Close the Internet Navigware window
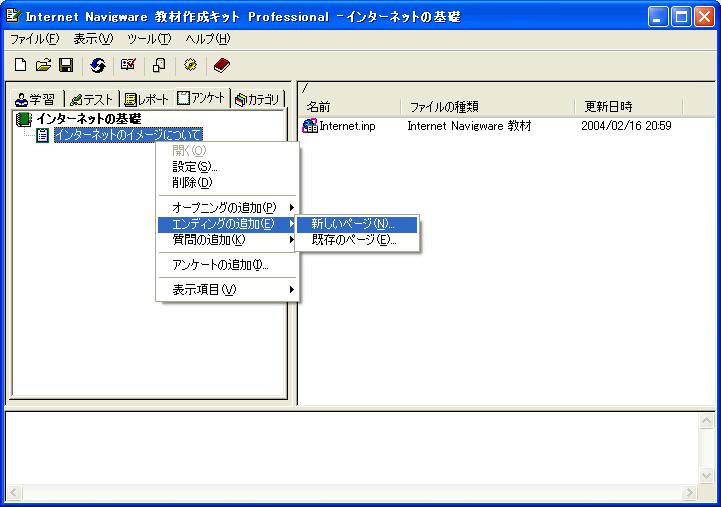The height and width of the screenshot is (507, 721). (704, 17)
